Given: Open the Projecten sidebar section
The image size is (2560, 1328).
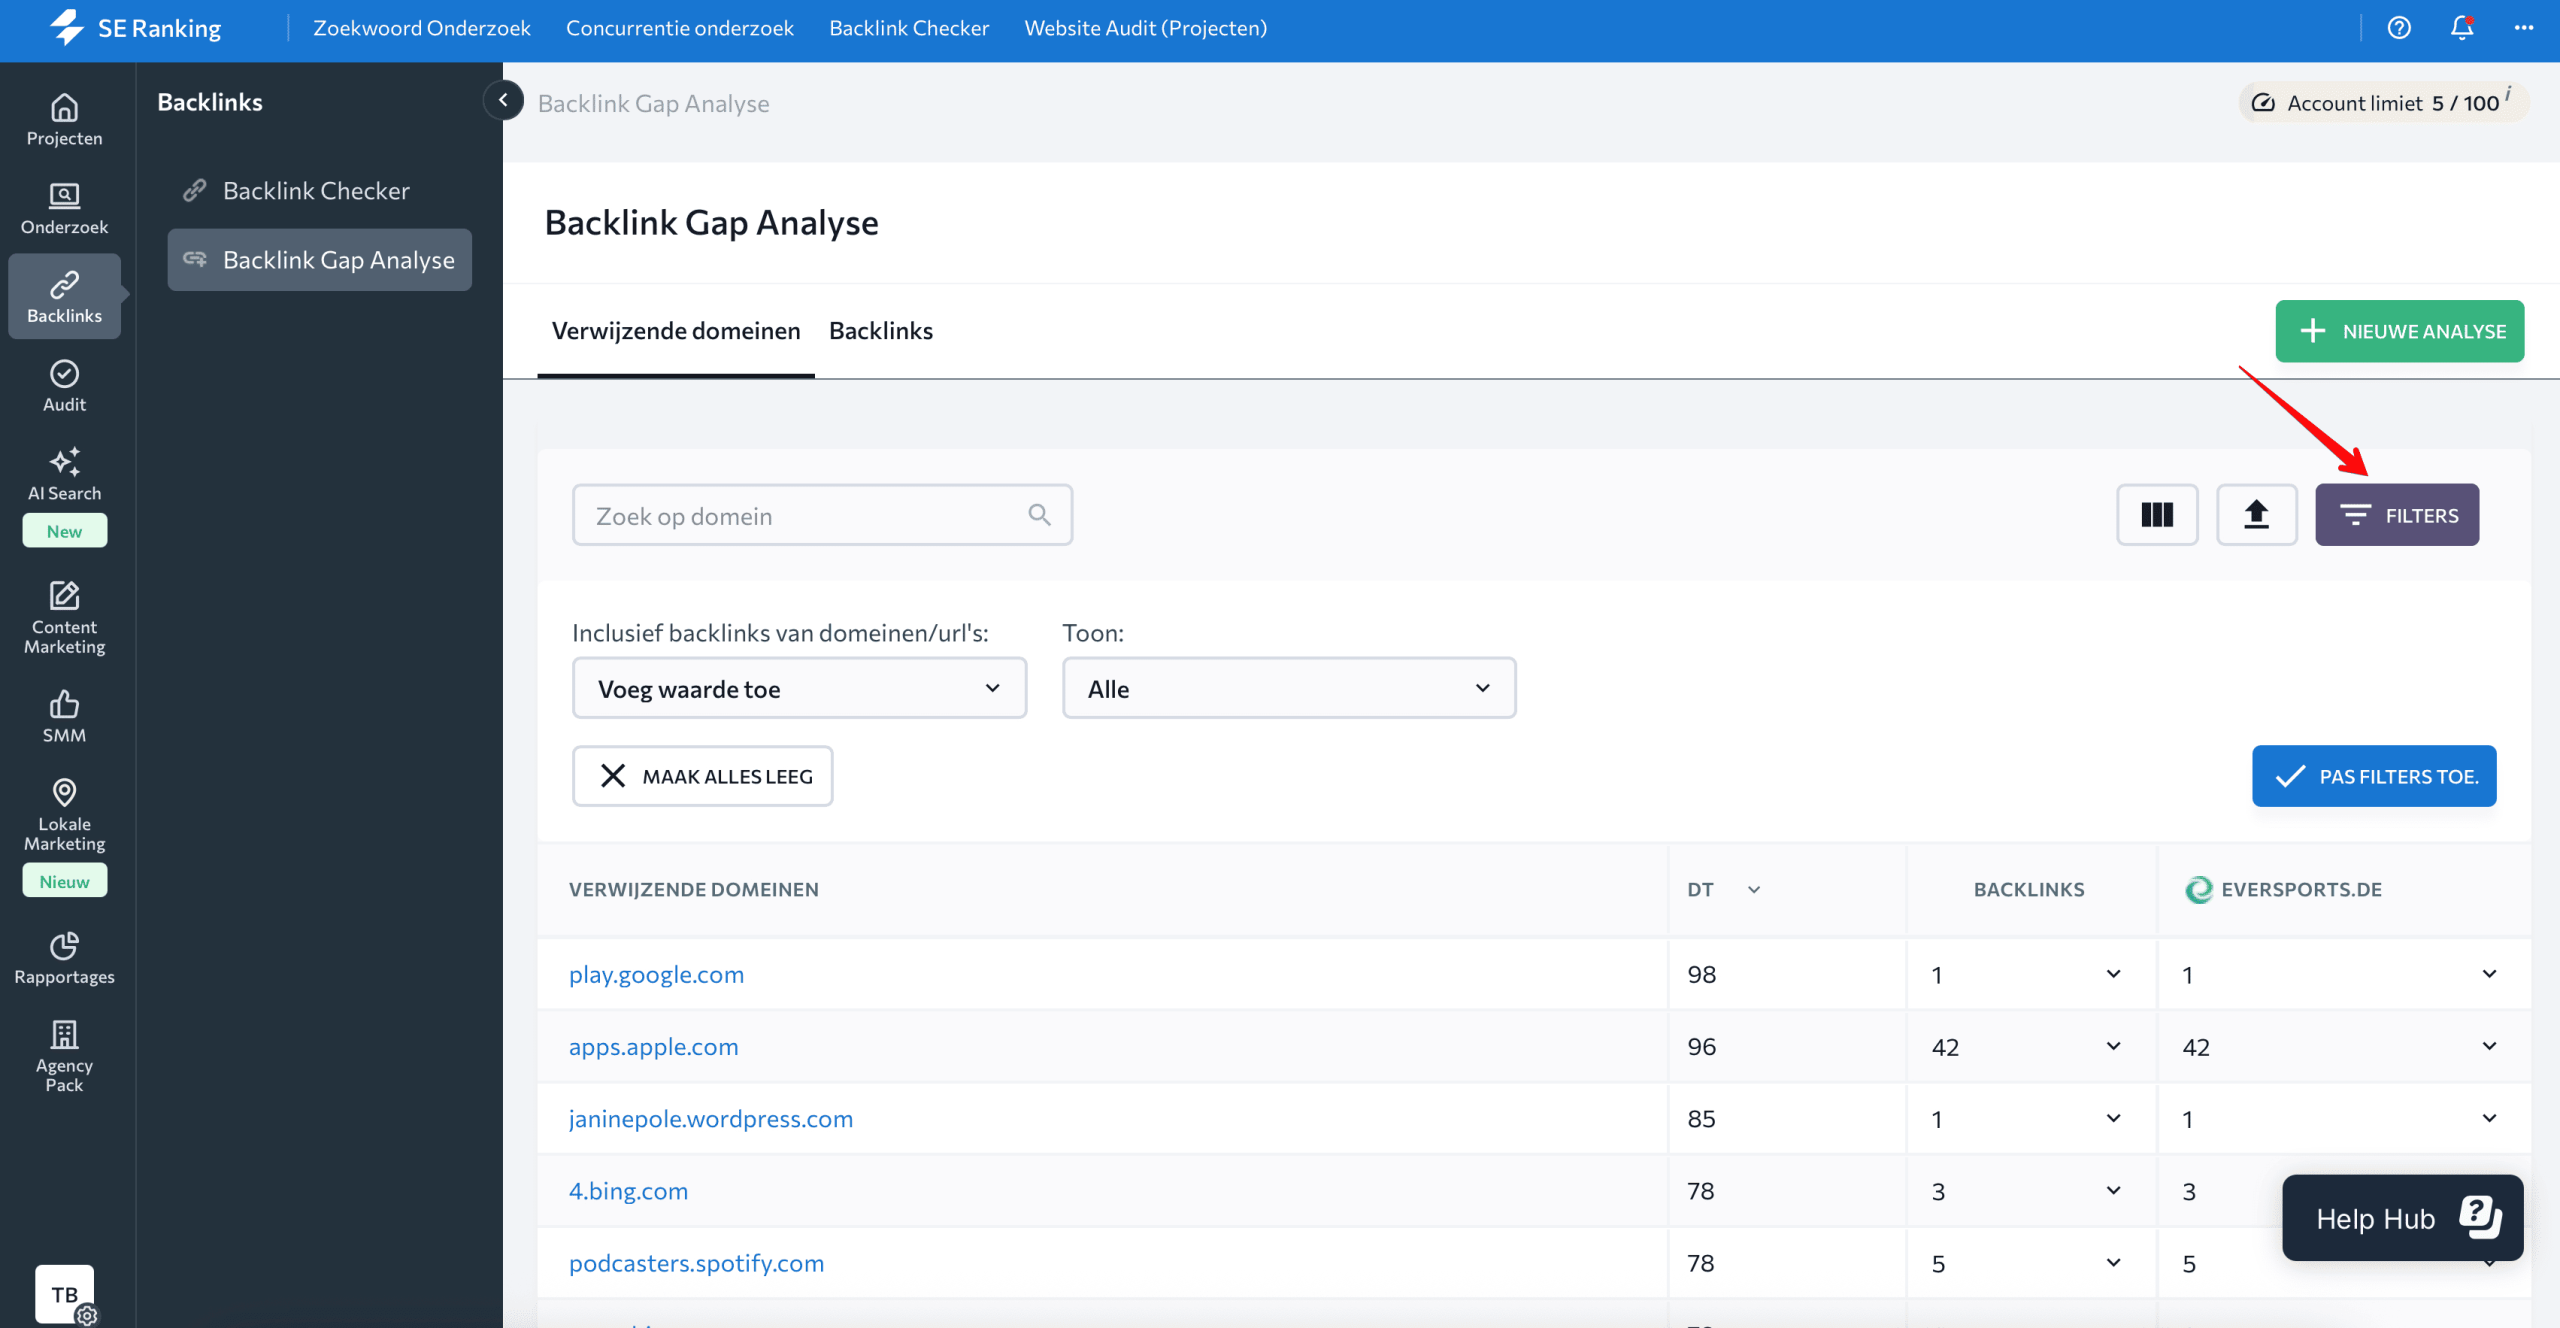Looking at the screenshot, I should coord(64,120).
